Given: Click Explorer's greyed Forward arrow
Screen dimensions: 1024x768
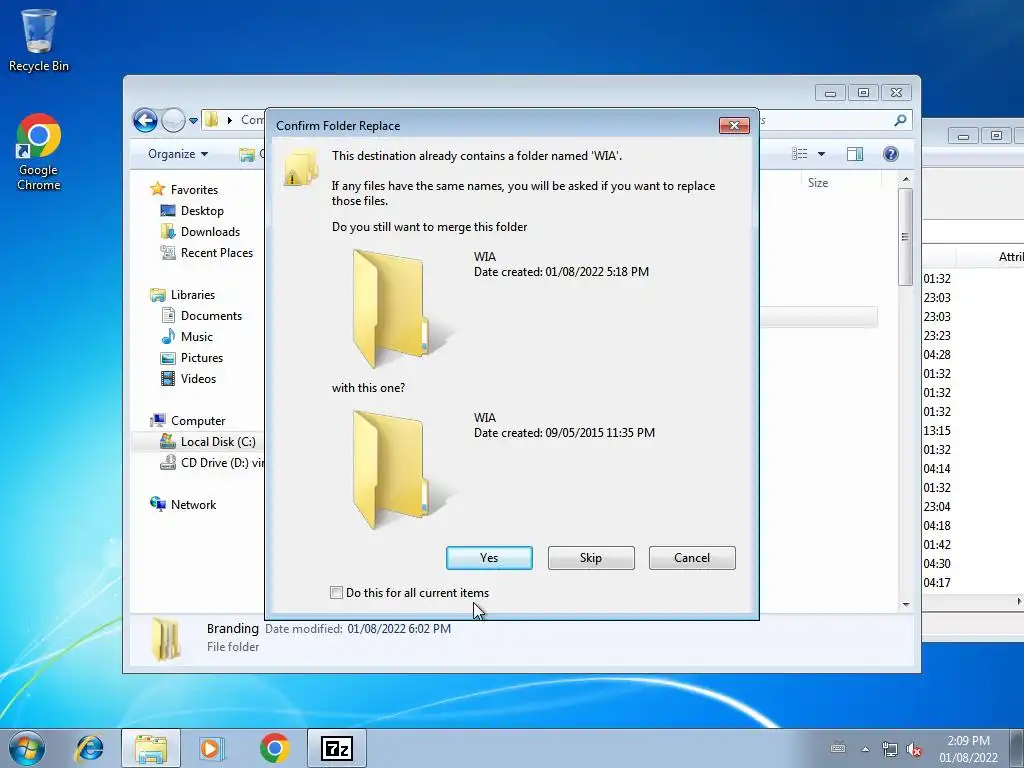Looking at the screenshot, I should point(173,120).
